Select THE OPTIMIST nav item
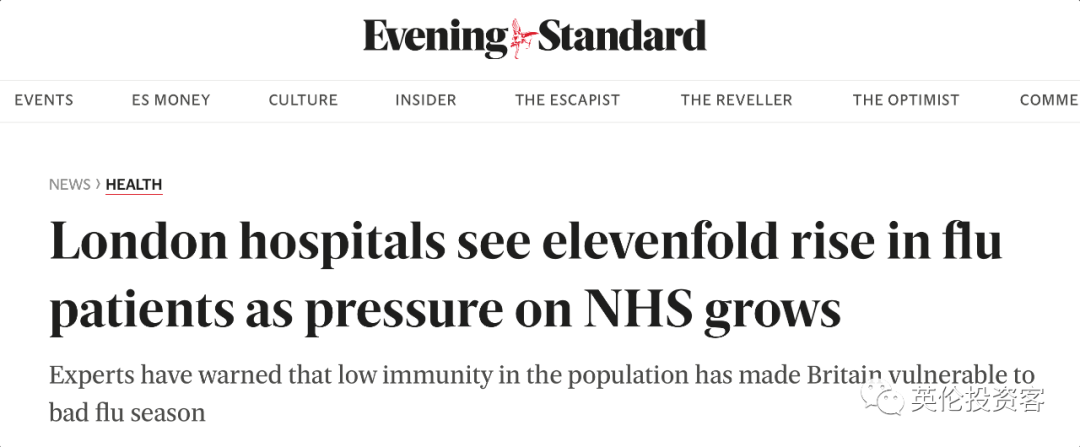This screenshot has height=447, width=1080. pyautogui.click(x=906, y=100)
